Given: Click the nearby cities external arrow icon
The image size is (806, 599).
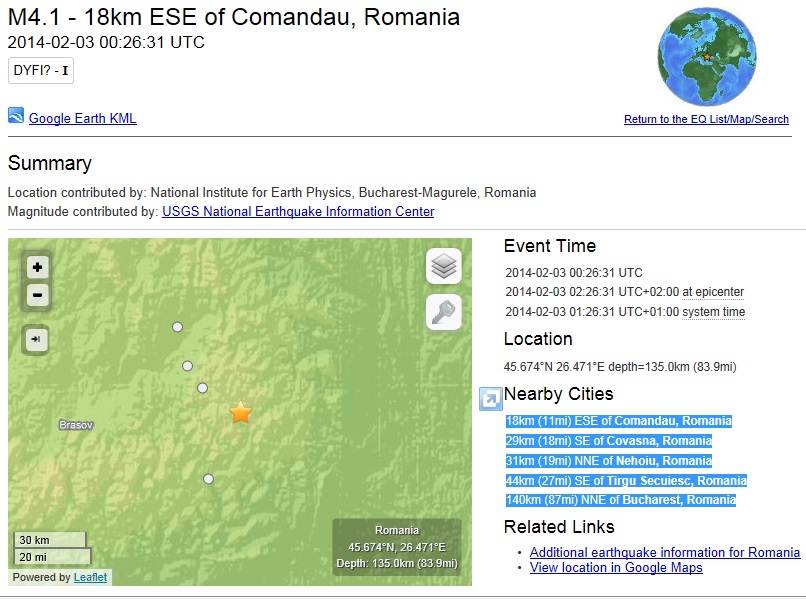Looking at the screenshot, I should 490,399.
